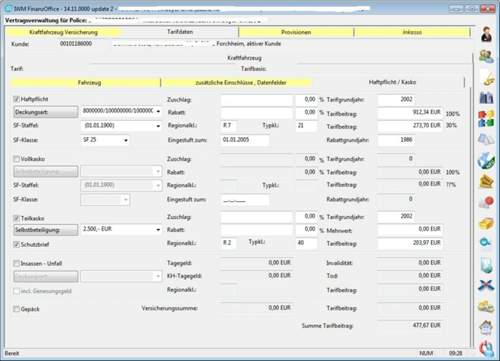
Task: Open the yellow box icon in sidebar
Action: pos(486,223)
